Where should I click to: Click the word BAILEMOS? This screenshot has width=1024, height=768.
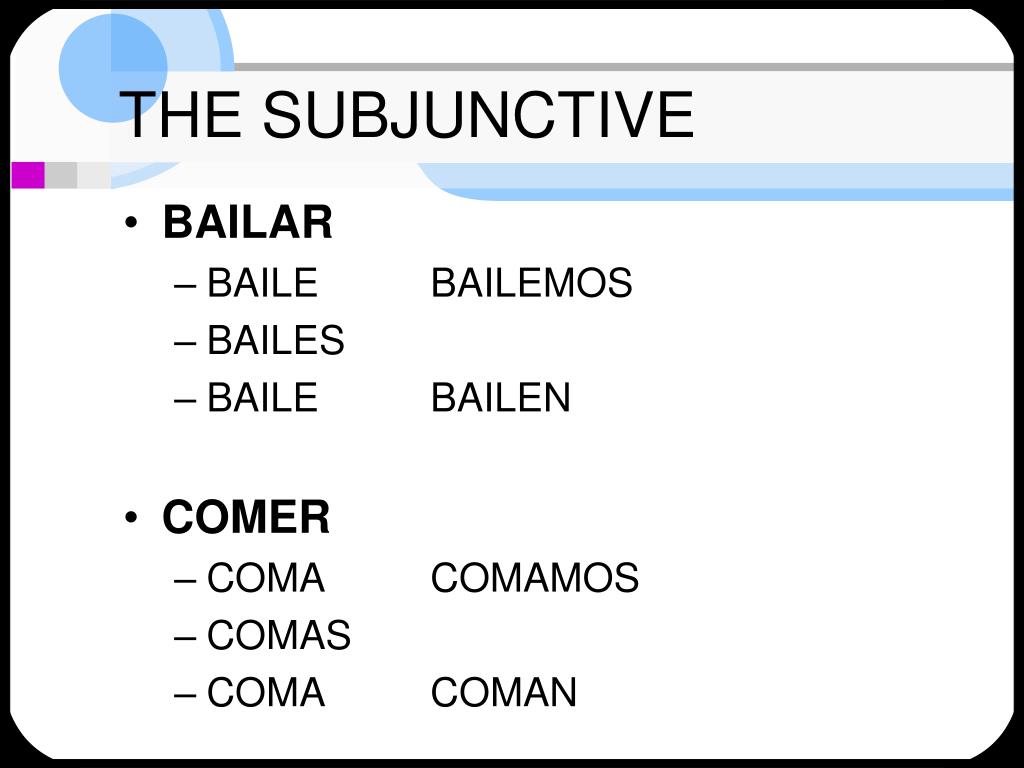(x=532, y=283)
